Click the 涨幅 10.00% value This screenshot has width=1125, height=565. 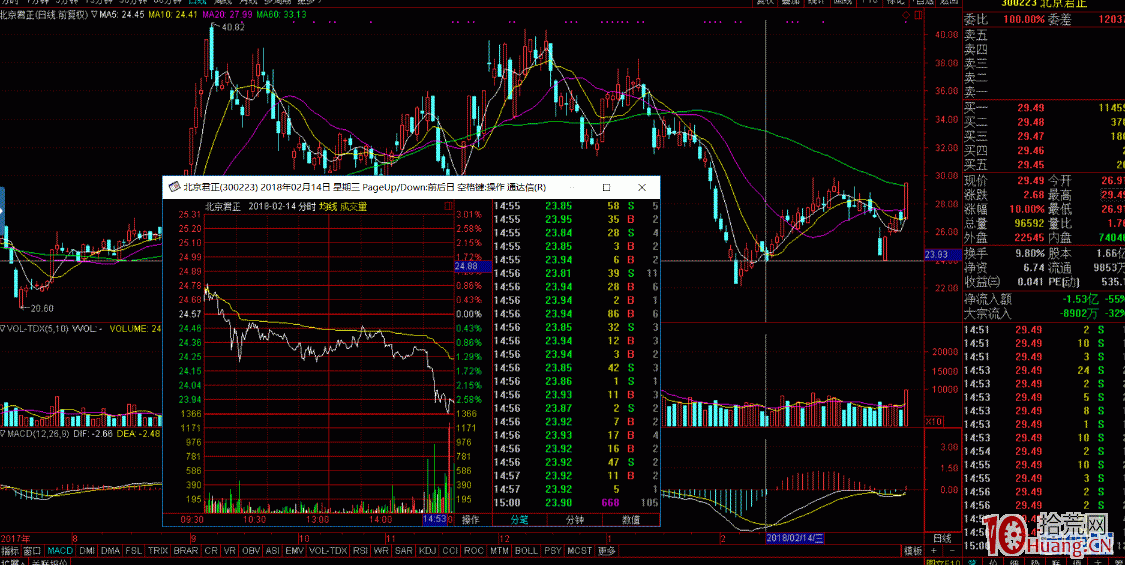(x=1025, y=209)
